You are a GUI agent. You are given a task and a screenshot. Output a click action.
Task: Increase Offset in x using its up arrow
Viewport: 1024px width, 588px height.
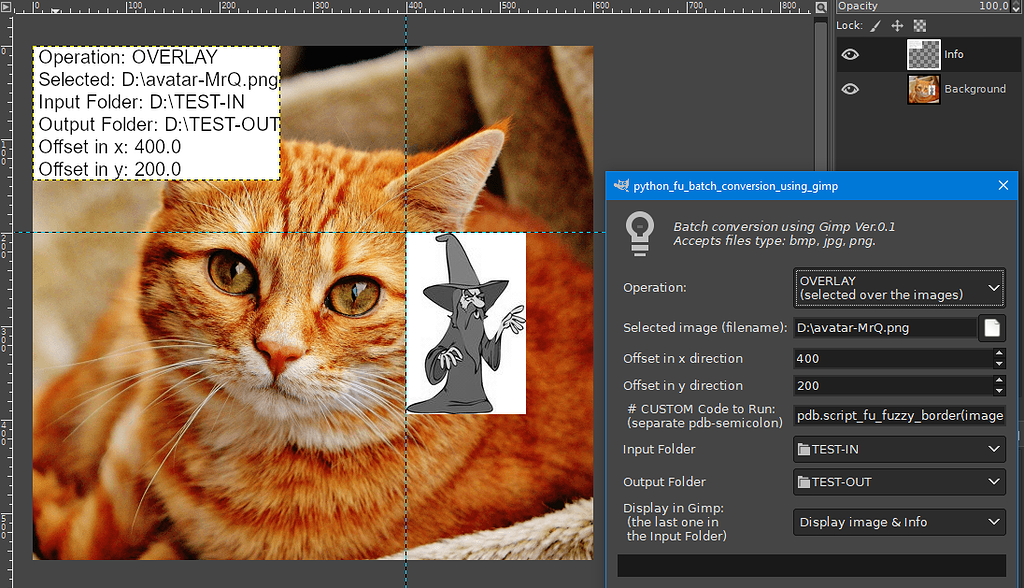(999, 354)
